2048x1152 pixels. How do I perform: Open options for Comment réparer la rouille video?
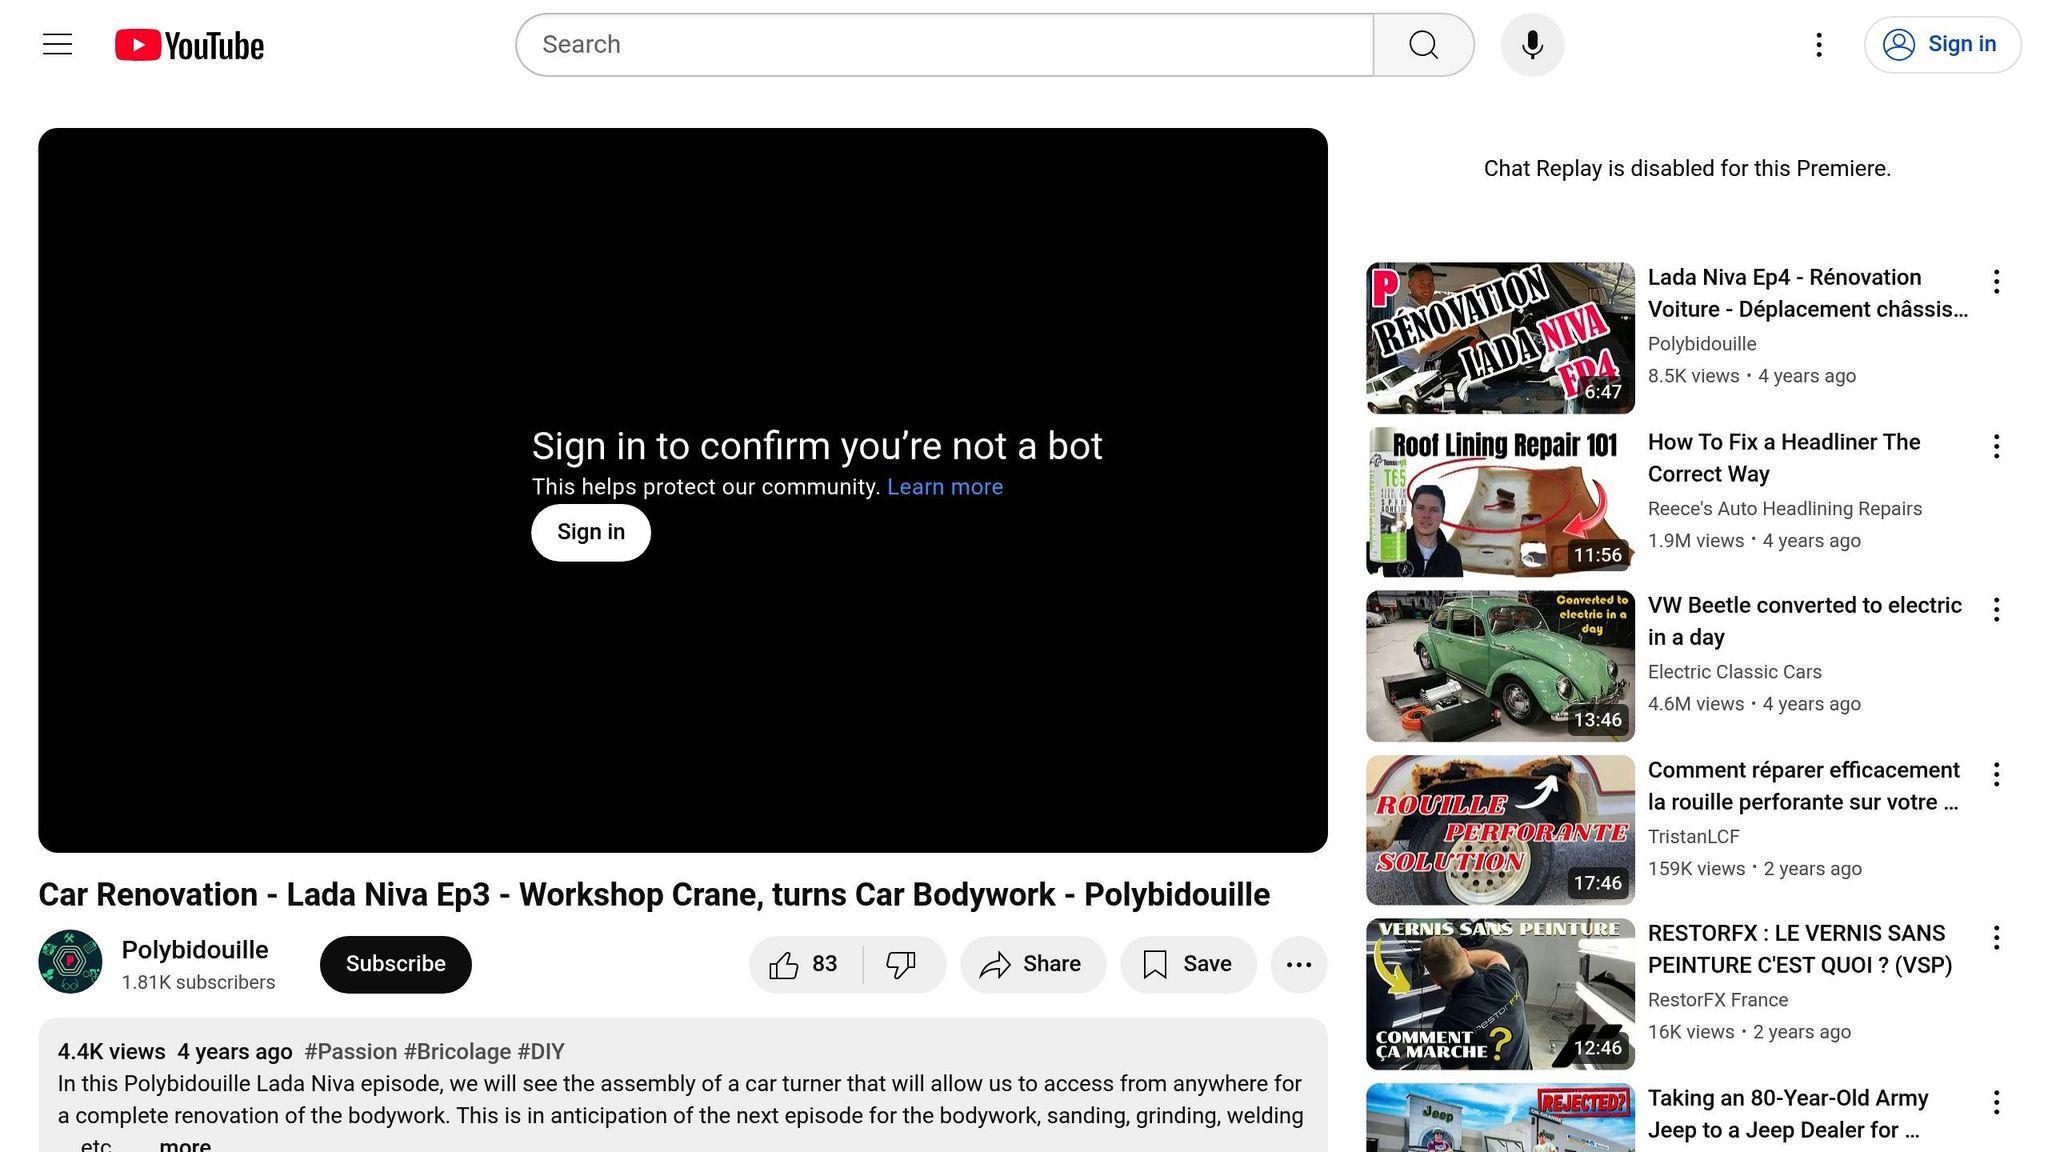click(1996, 774)
